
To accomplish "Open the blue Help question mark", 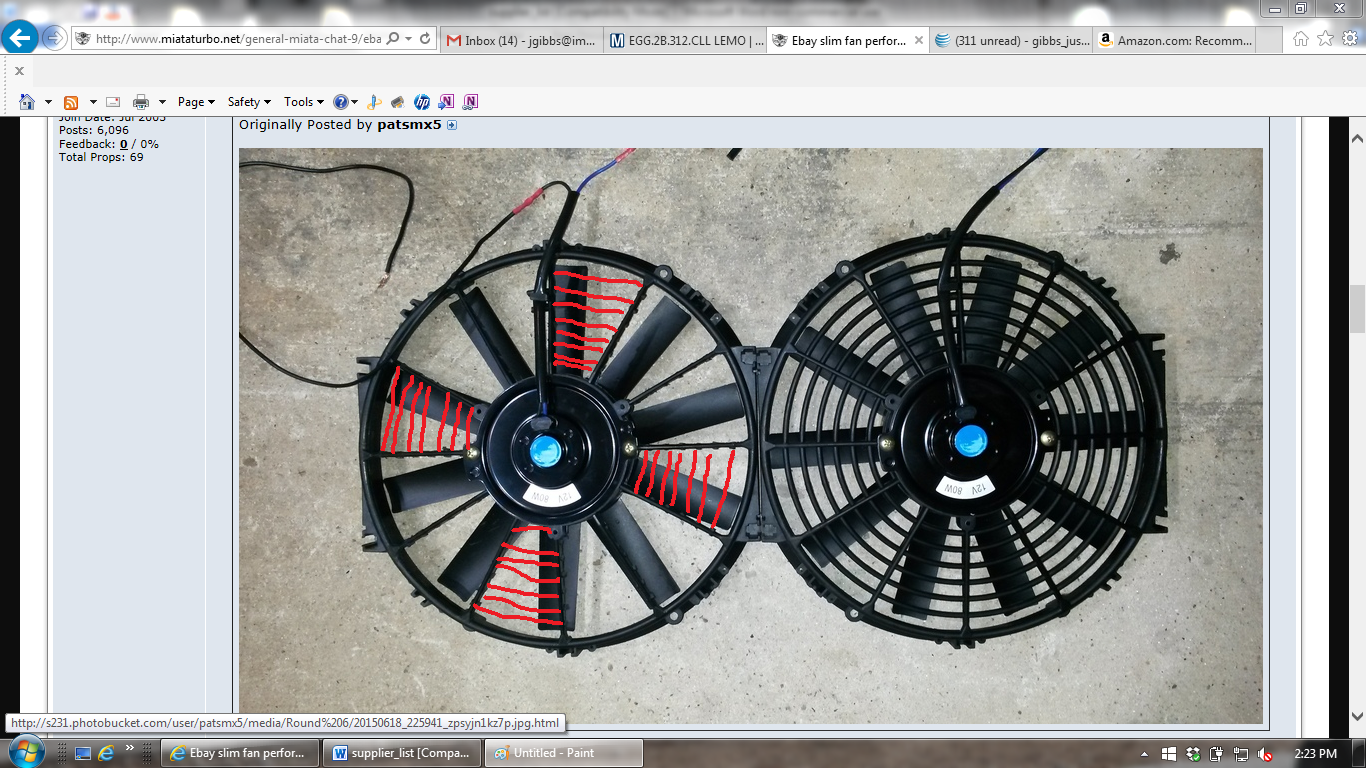I will coord(341,102).
